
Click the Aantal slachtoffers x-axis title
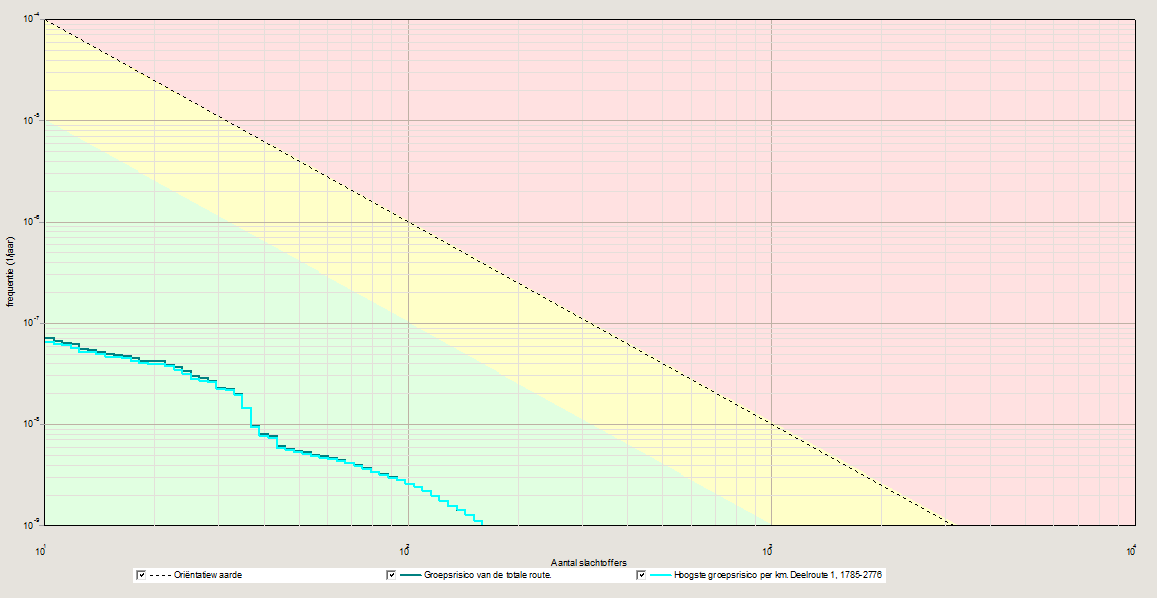pos(588,563)
